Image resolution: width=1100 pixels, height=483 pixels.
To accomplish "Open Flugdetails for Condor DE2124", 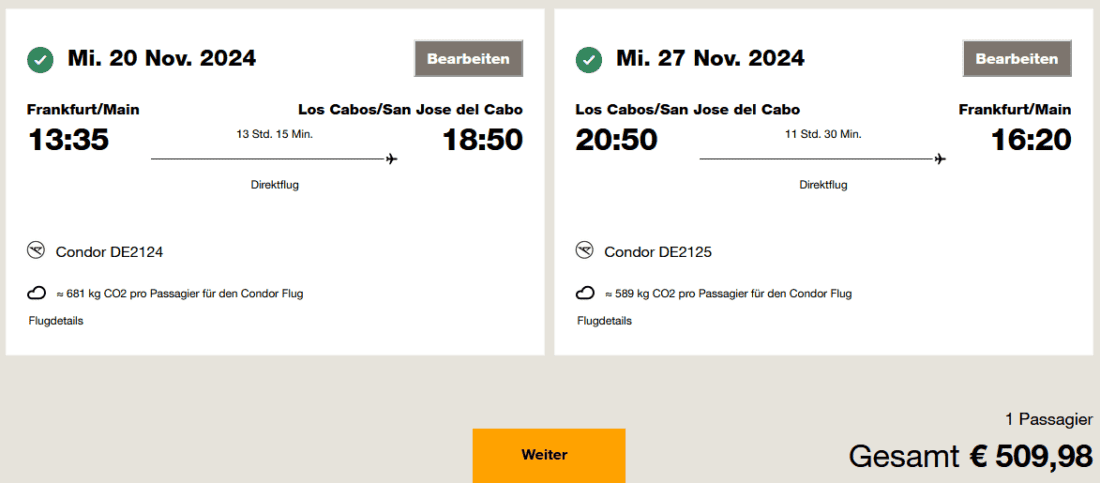I will pos(55,321).
